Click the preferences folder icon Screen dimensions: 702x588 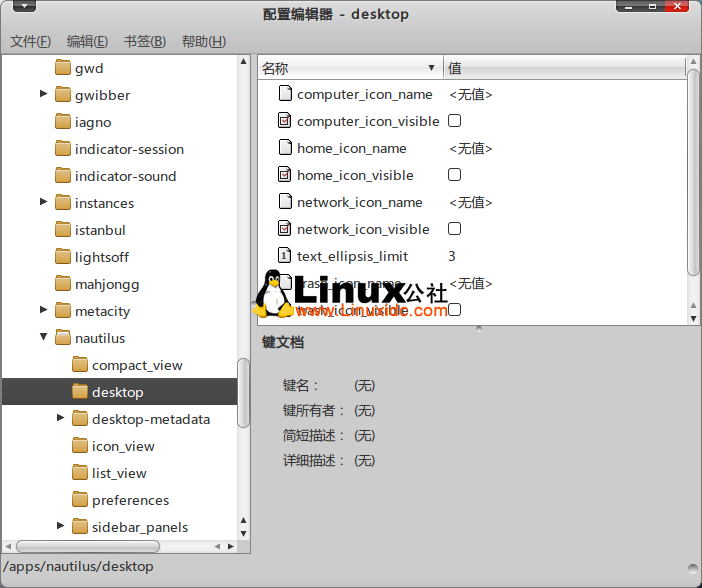pyautogui.click(x=80, y=500)
